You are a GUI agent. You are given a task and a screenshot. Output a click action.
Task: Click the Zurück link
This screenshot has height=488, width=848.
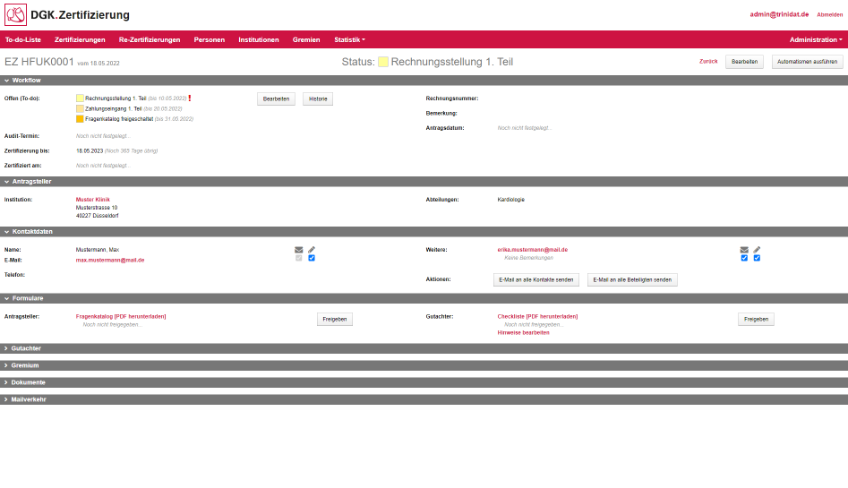coord(708,62)
